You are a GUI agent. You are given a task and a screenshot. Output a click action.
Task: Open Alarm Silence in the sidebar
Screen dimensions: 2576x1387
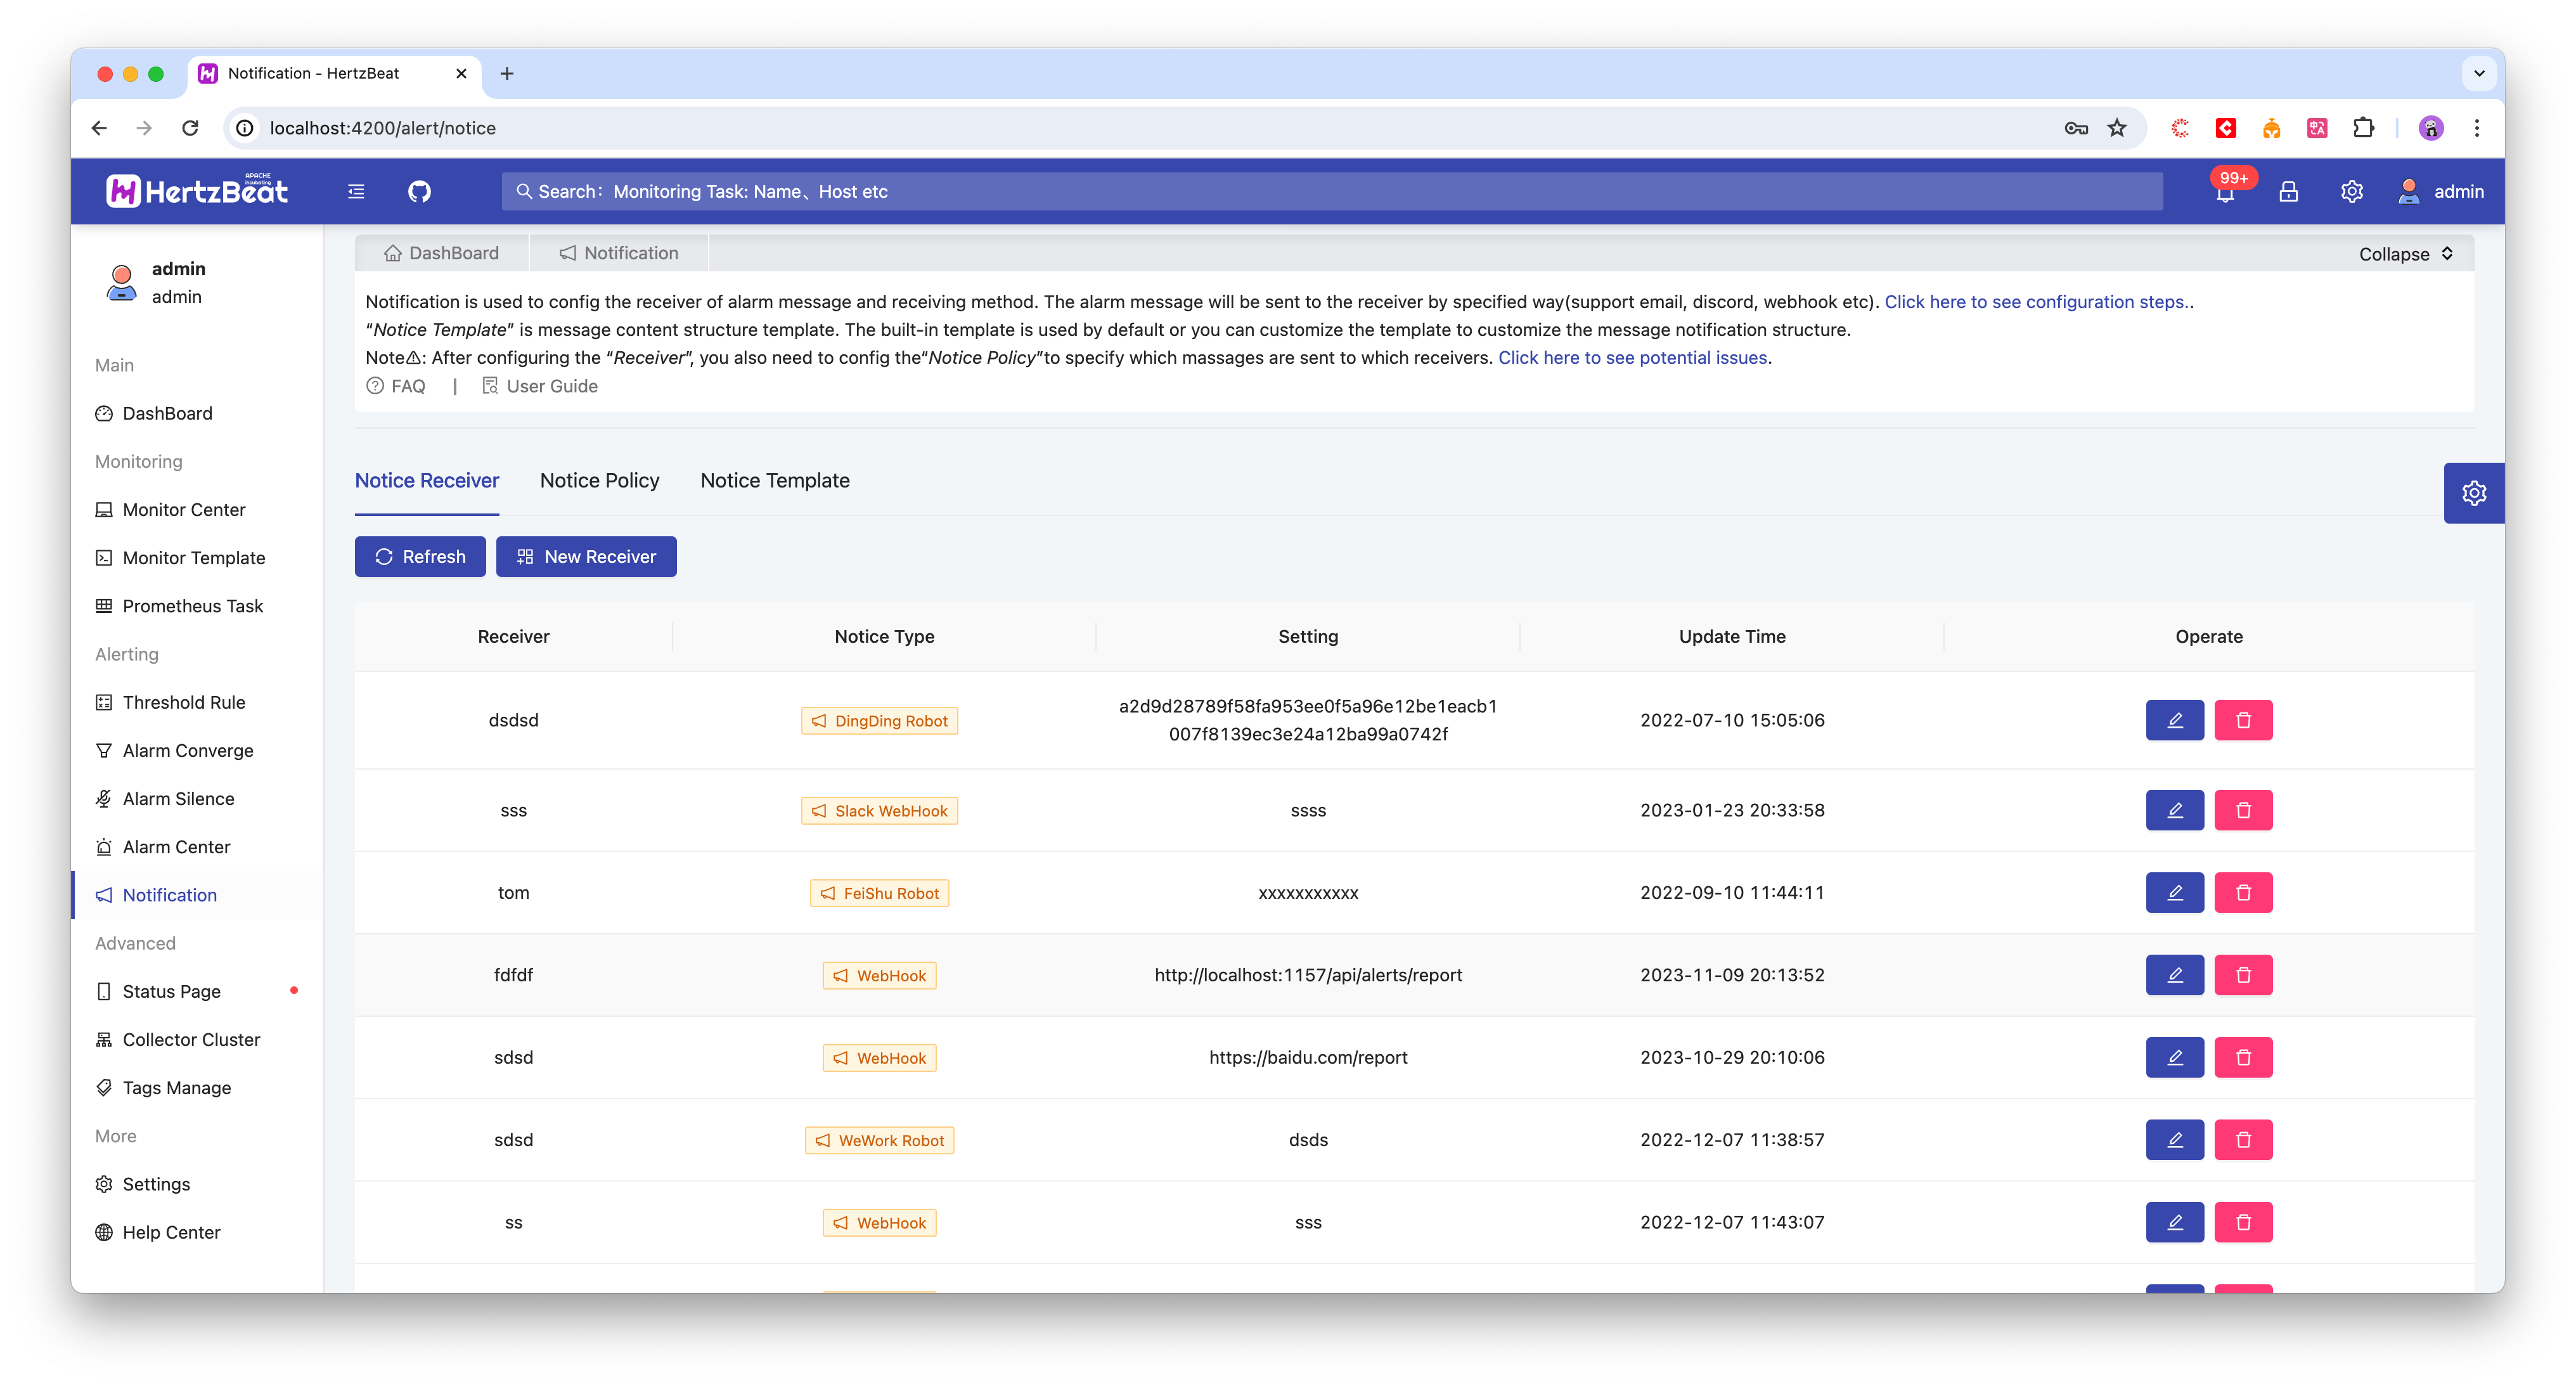pyautogui.click(x=178, y=799)
